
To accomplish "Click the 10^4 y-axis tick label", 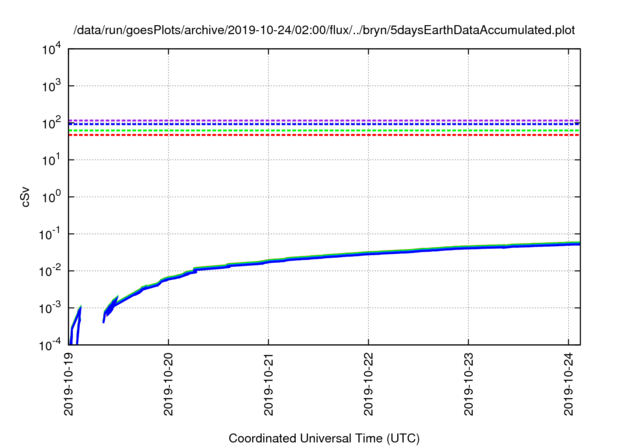I will click(51, 49).
